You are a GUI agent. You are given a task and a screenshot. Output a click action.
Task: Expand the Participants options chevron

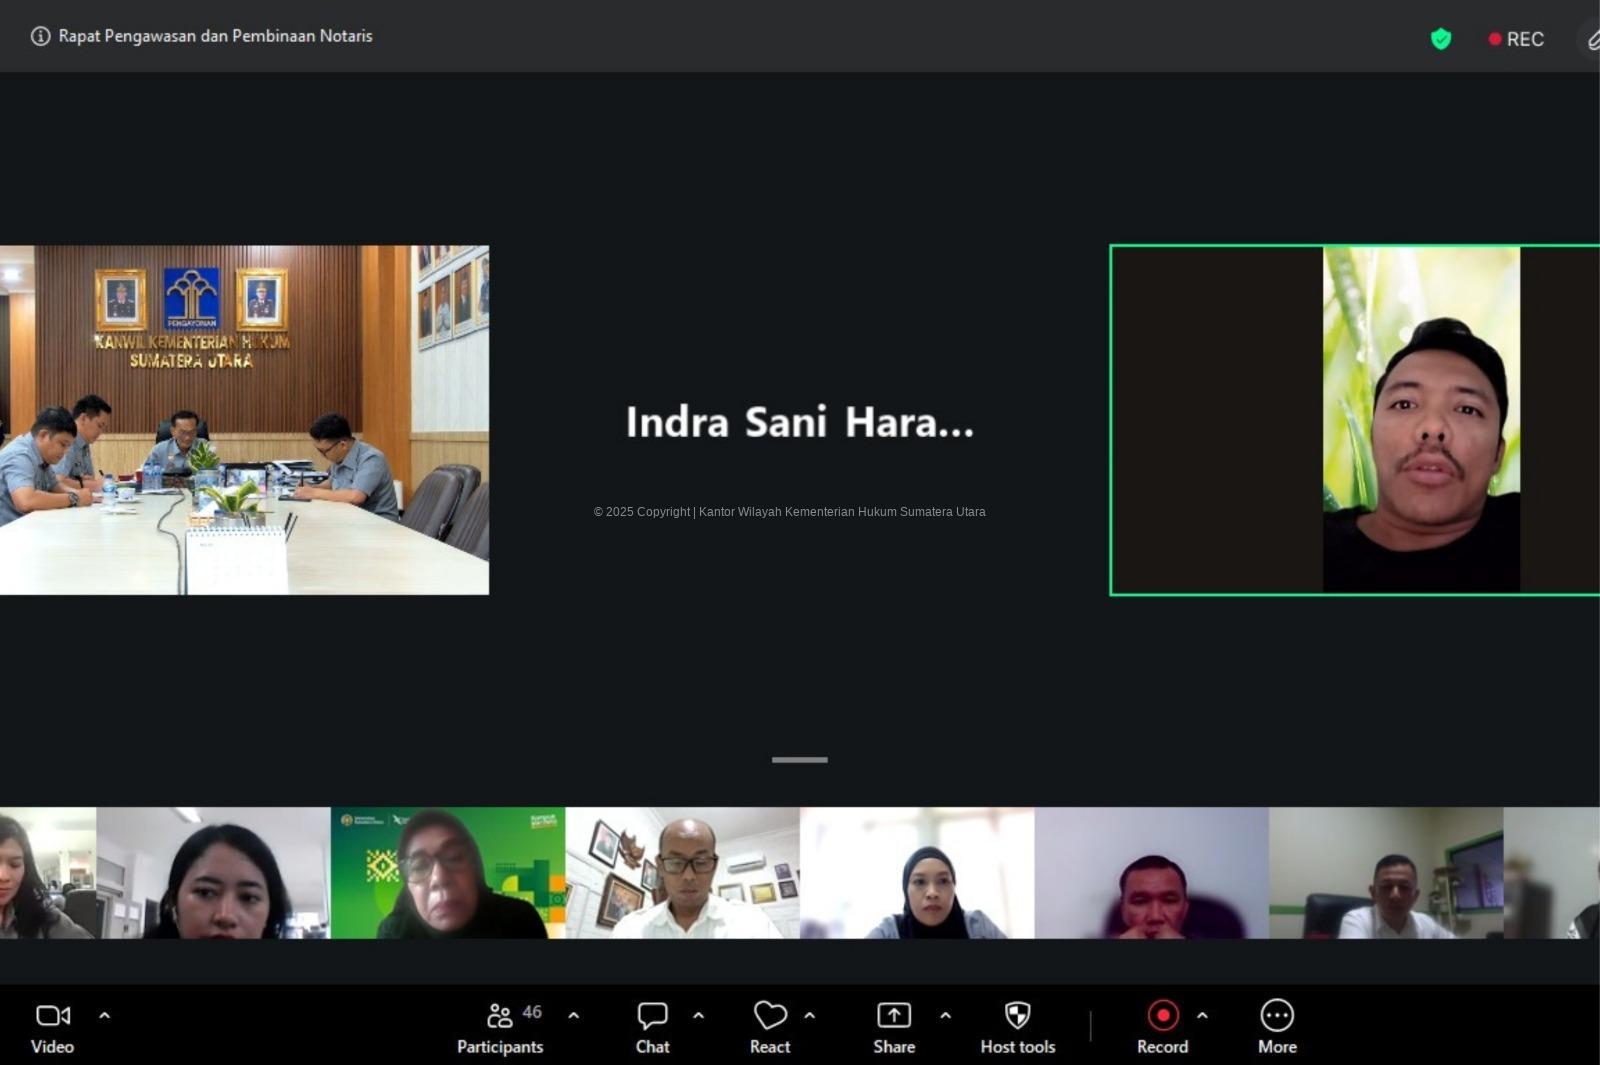[x=573, y=1016]
